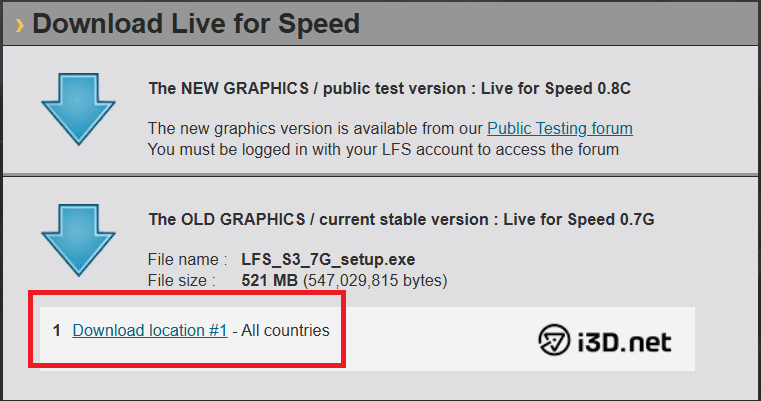Click the All countries label
Image resolution: width=761 pixels, height=401 pixels.
click(x=285, y=330)
